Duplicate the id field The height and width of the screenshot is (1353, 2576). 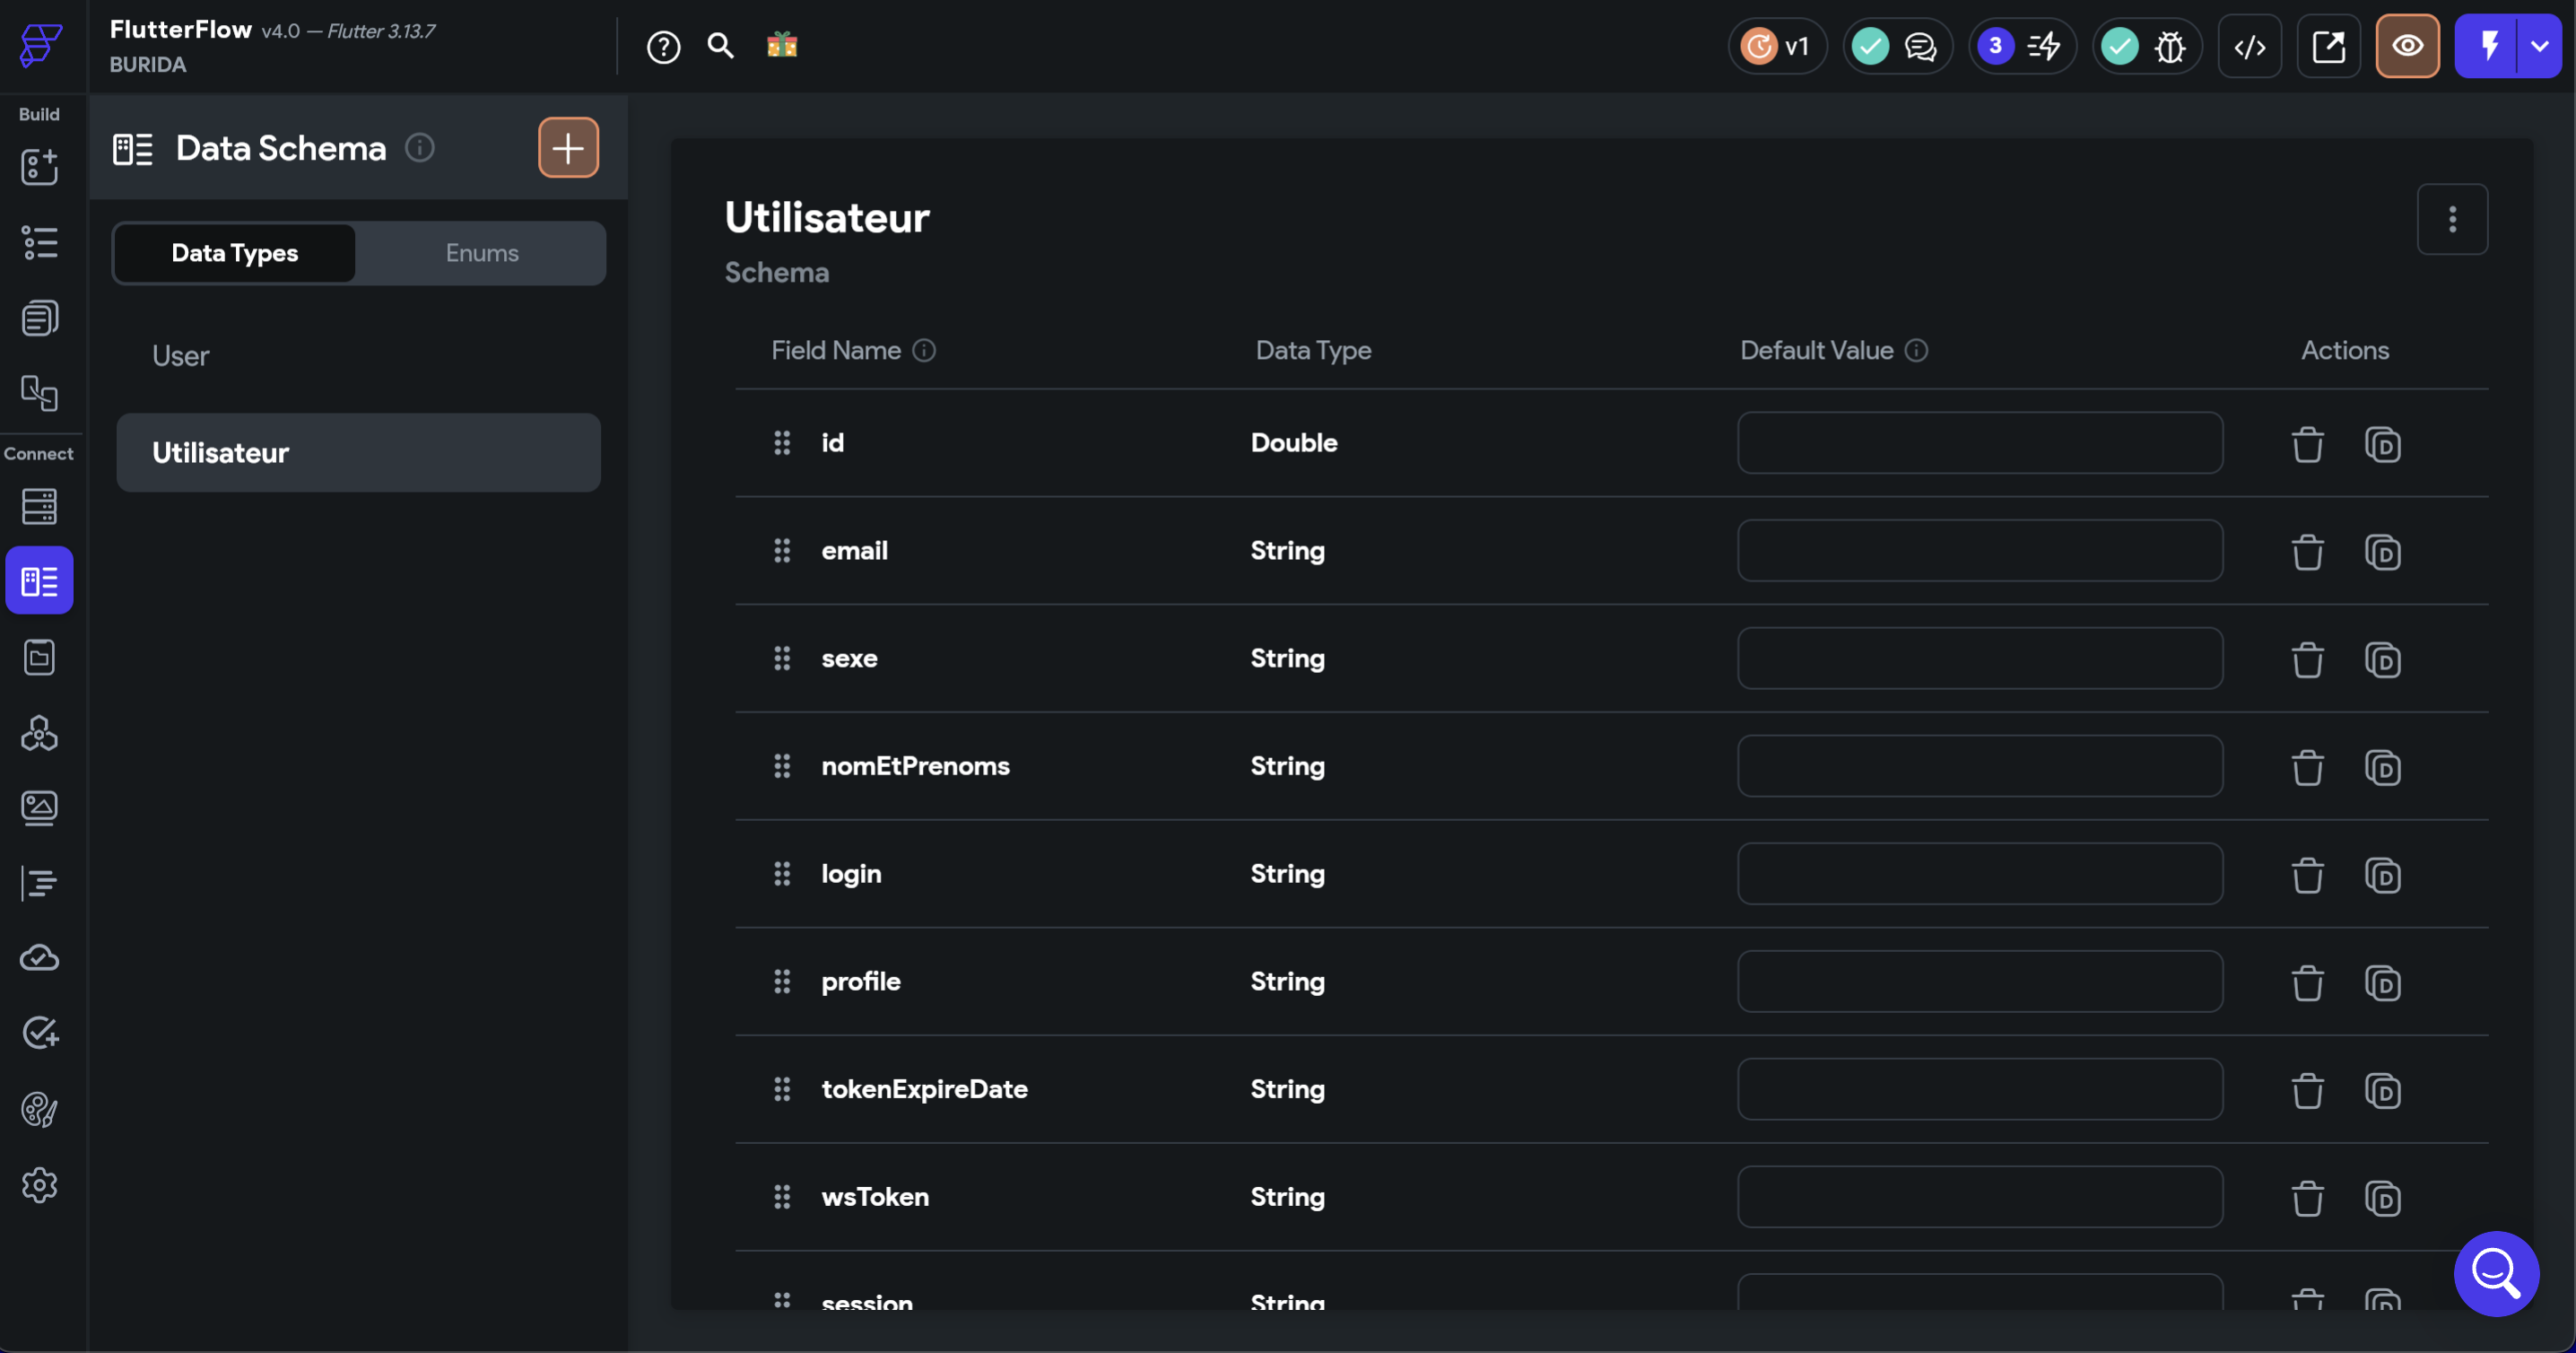2382,444
